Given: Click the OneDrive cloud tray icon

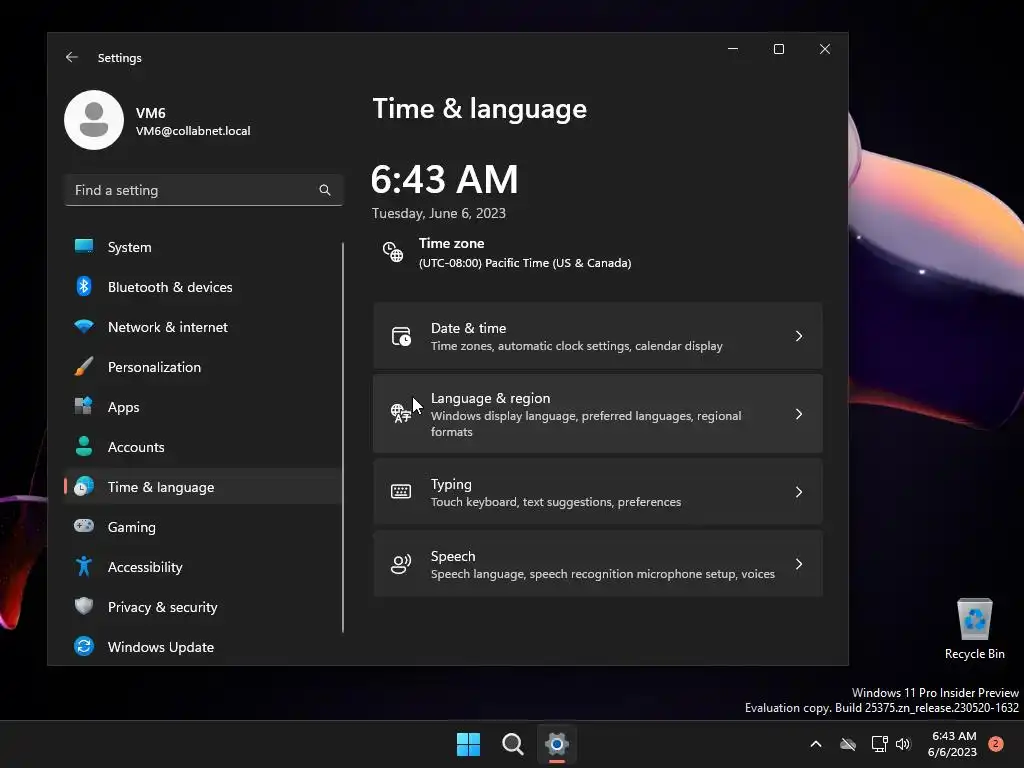Looking at the screenshot, I should (848, 744).
